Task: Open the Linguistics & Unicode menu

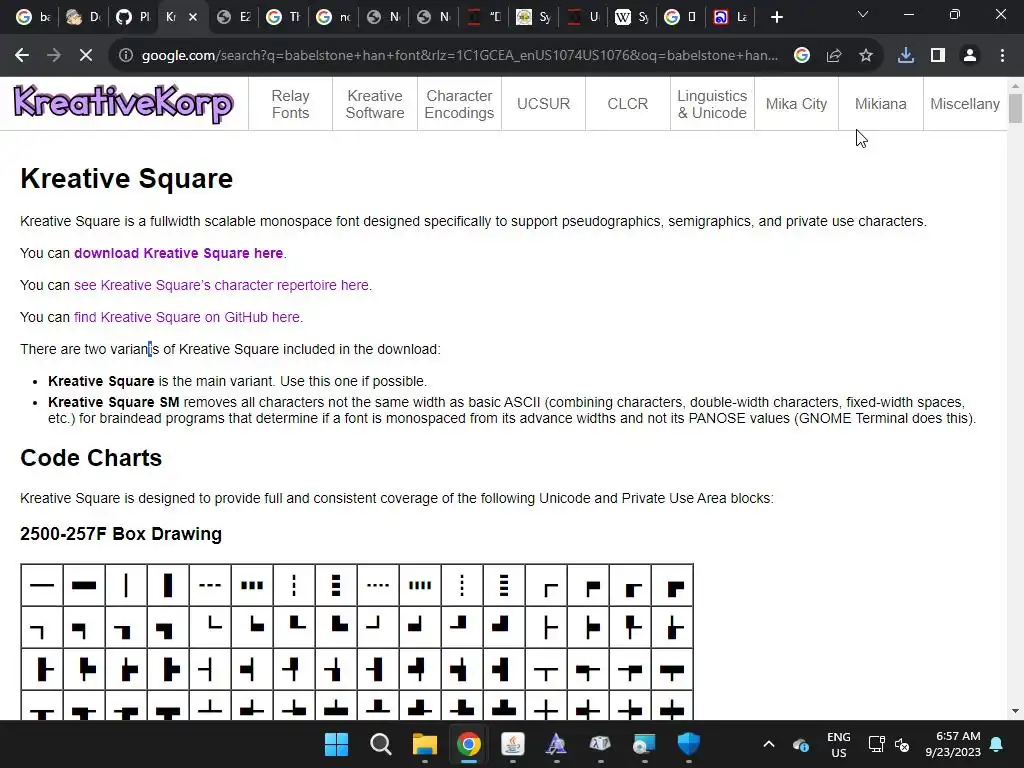Action: click(712, 104)
